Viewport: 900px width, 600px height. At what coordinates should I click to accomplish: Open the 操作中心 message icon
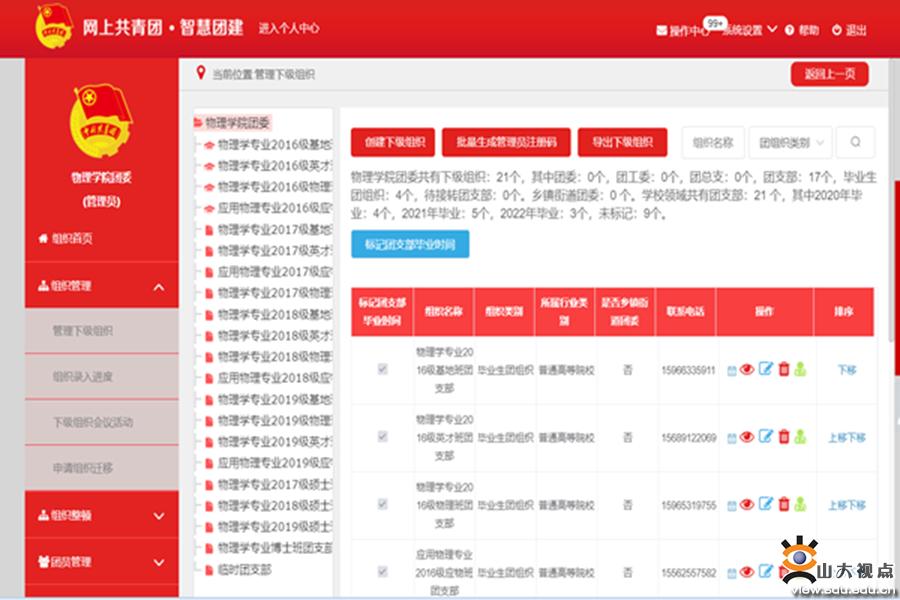tap(662, 30)
